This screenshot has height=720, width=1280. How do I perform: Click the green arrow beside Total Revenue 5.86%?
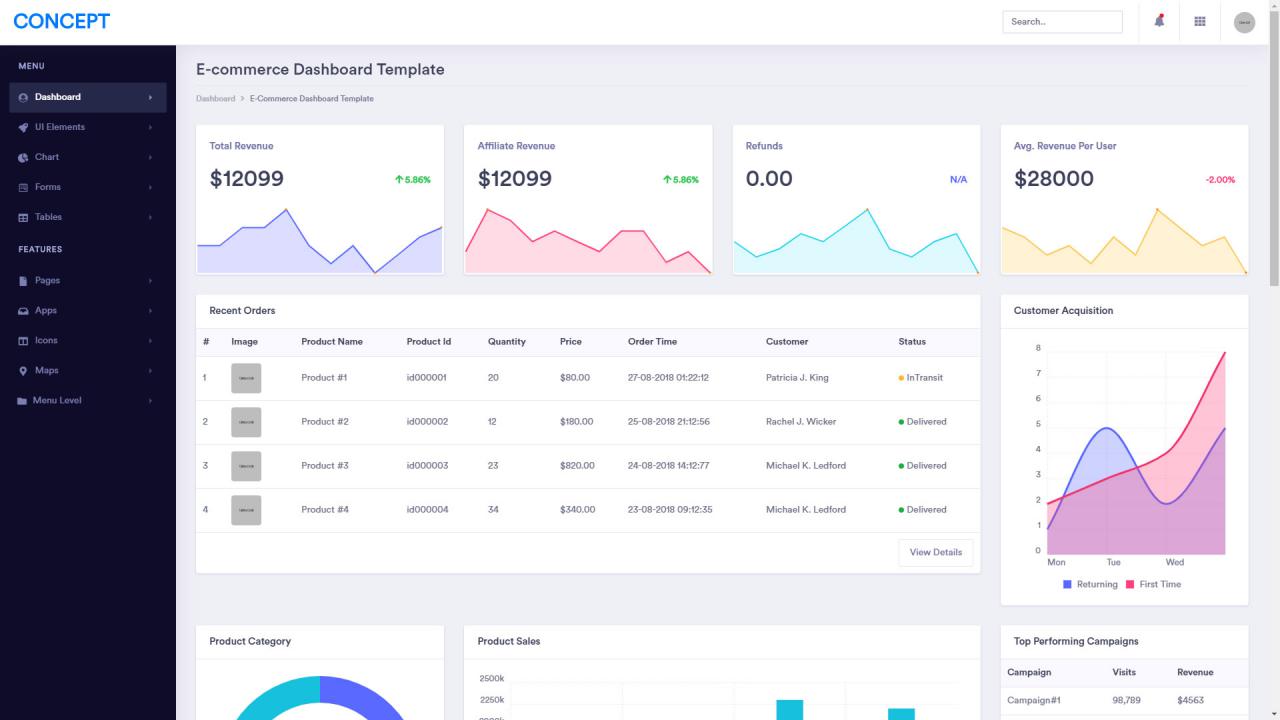pos(398,180)
